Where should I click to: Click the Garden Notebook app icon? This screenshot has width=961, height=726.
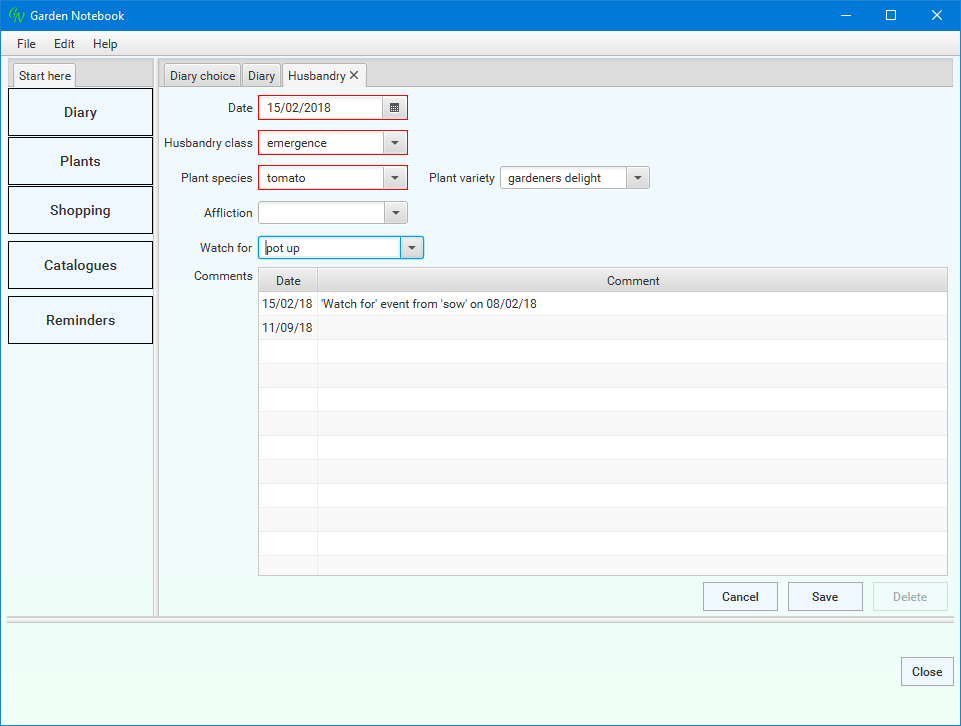point(16,16)
